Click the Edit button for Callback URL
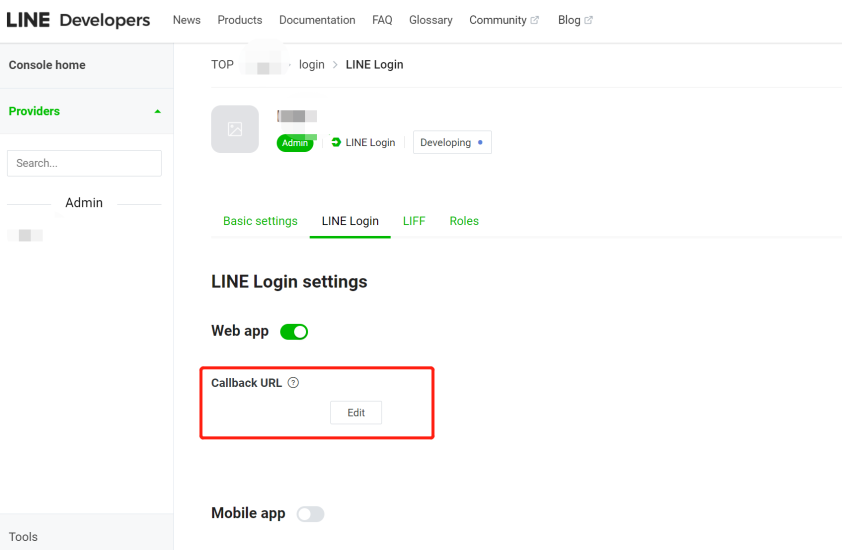 click(x=356, y=412)
